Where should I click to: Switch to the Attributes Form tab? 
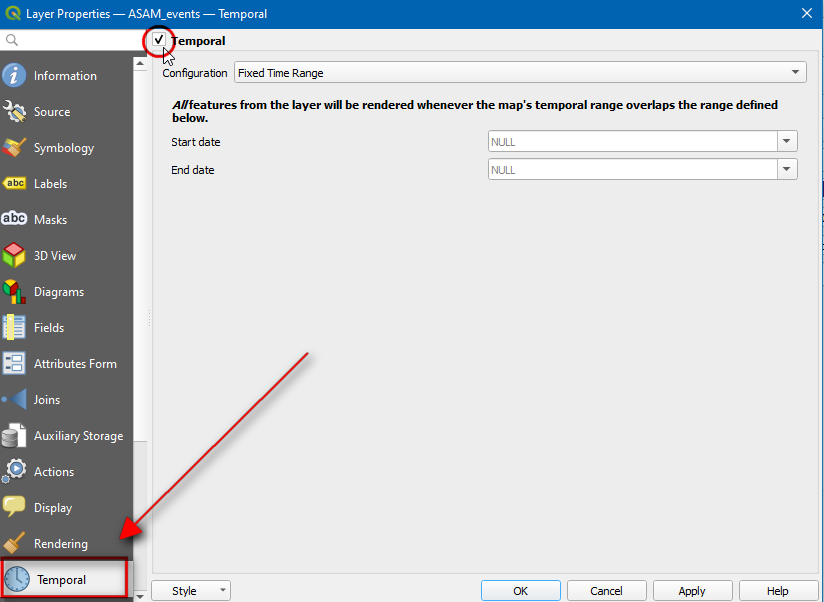[75, 364]
